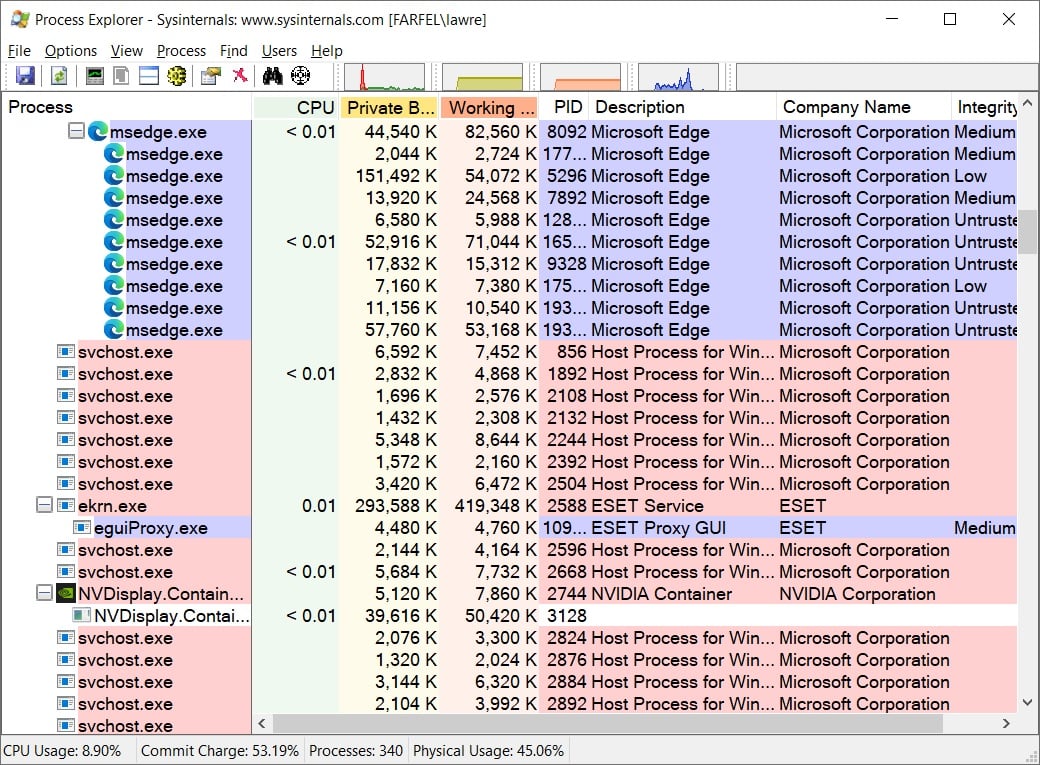Click icon of svchost.exe PID 2504
1040x765 pixels.
pyautogui.click(x=66, y=483)
